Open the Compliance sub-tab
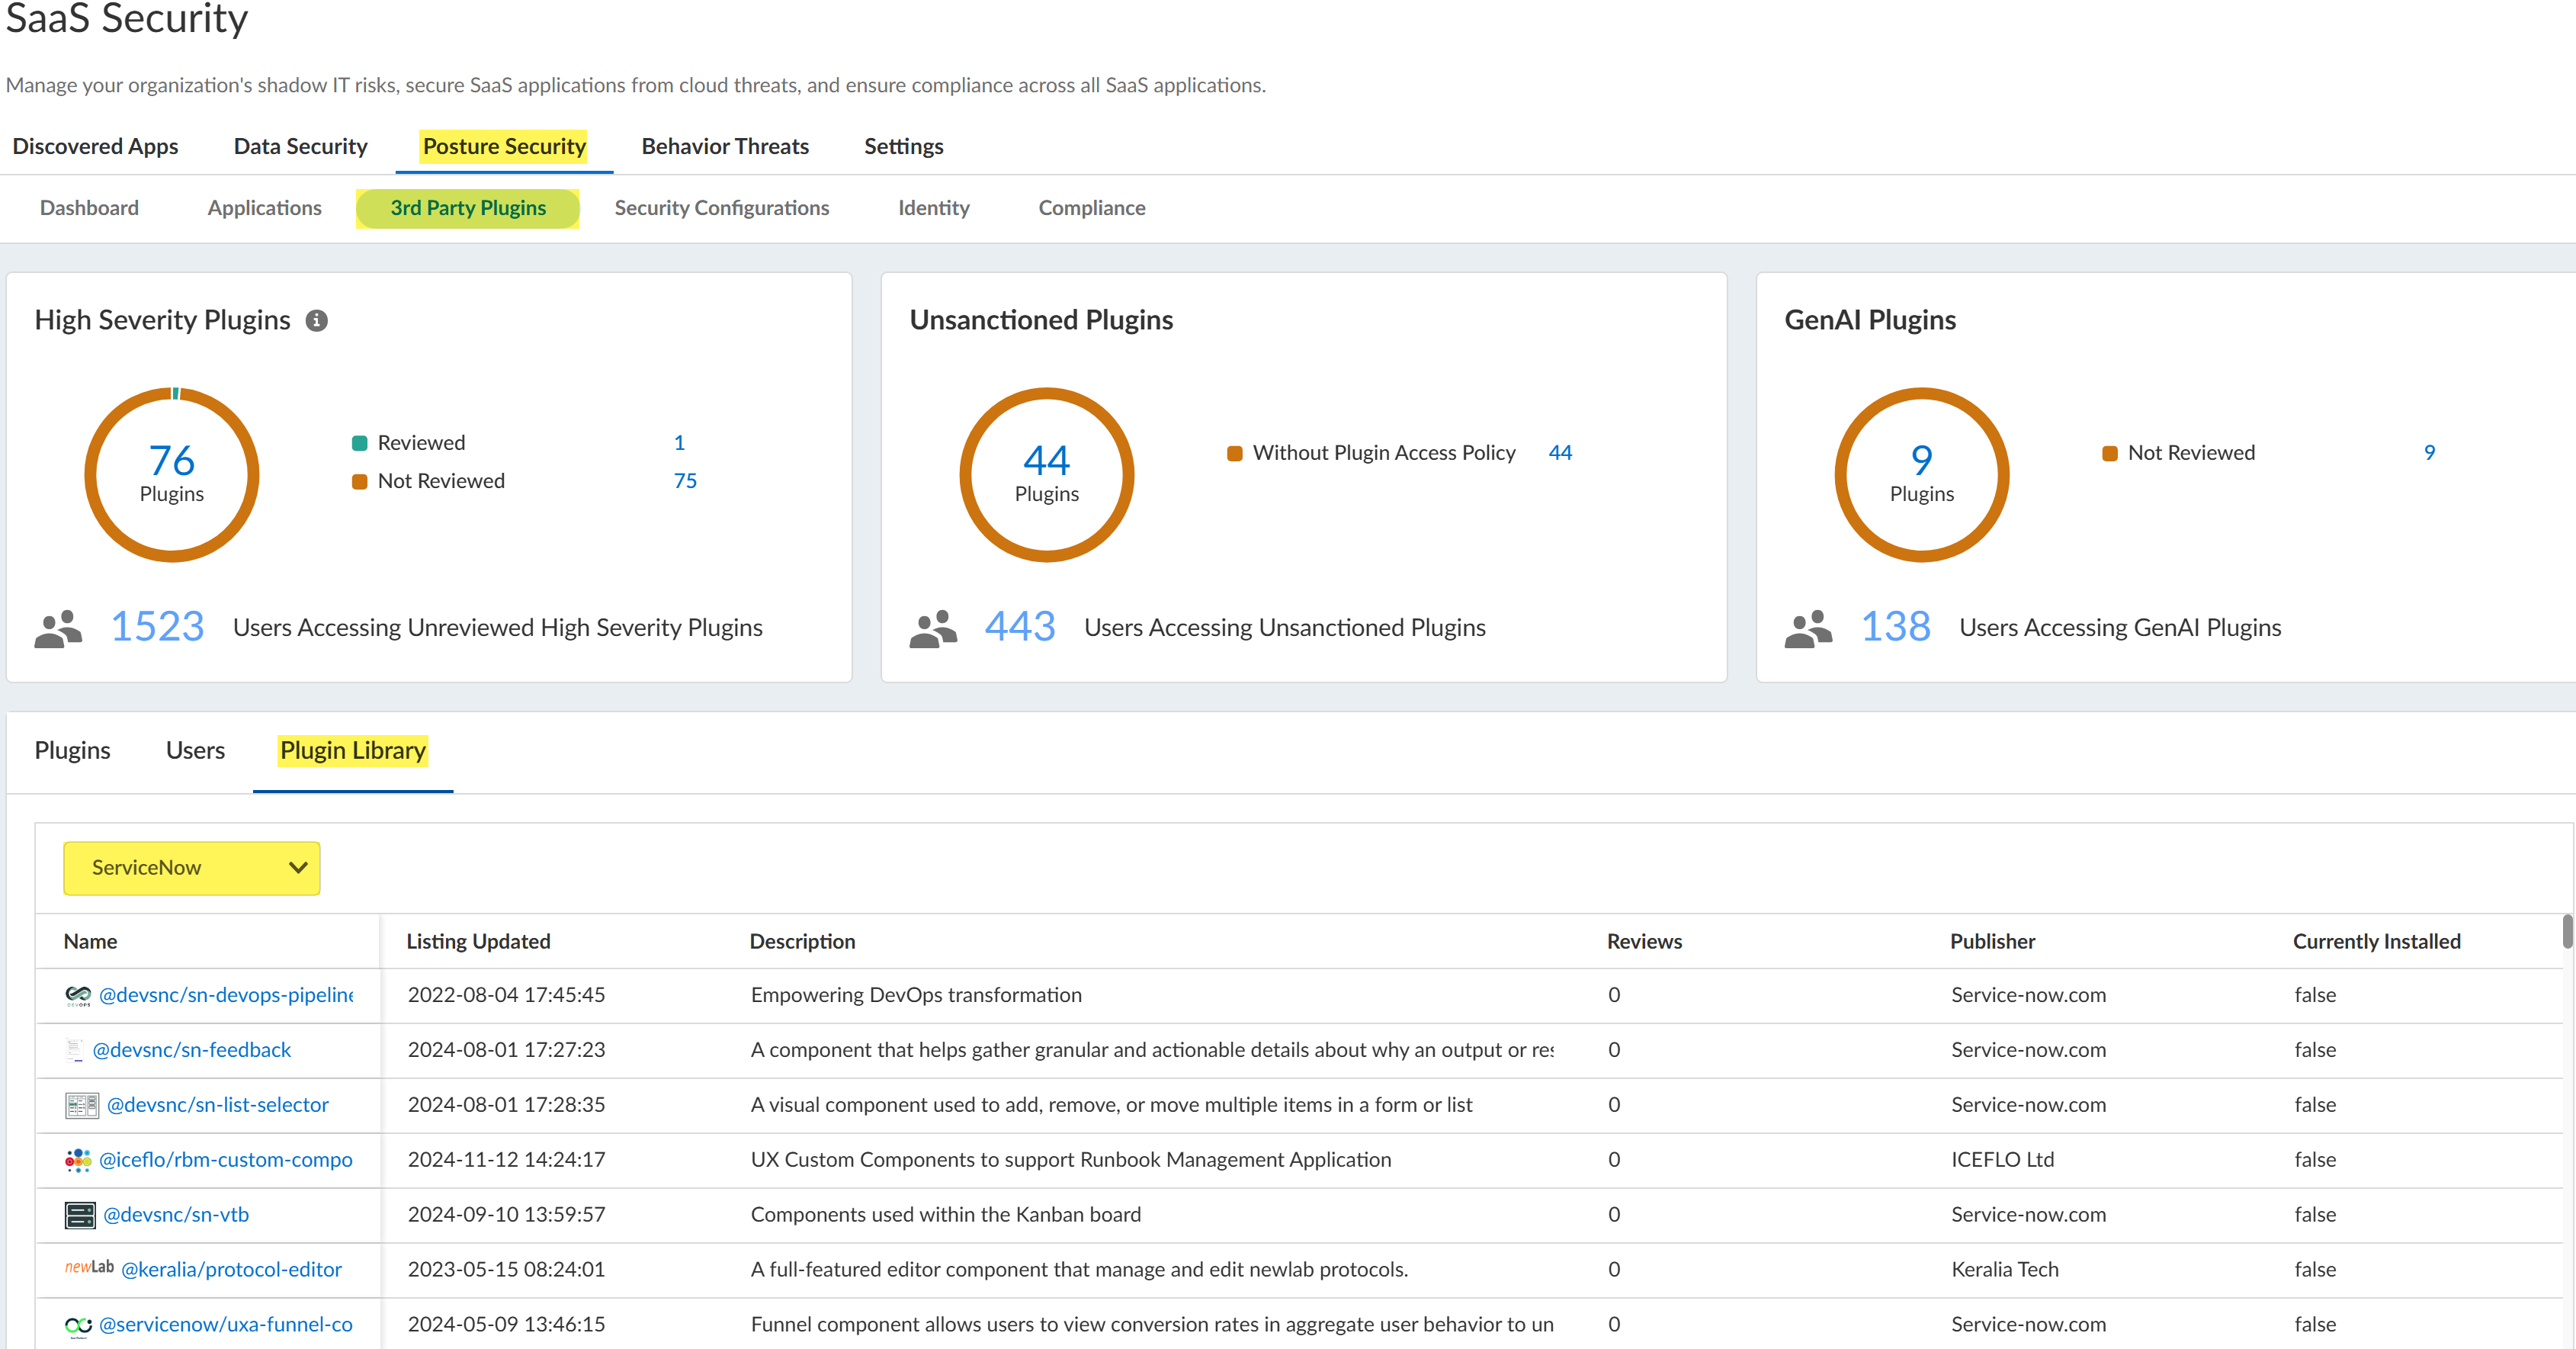 point(1091,208)
